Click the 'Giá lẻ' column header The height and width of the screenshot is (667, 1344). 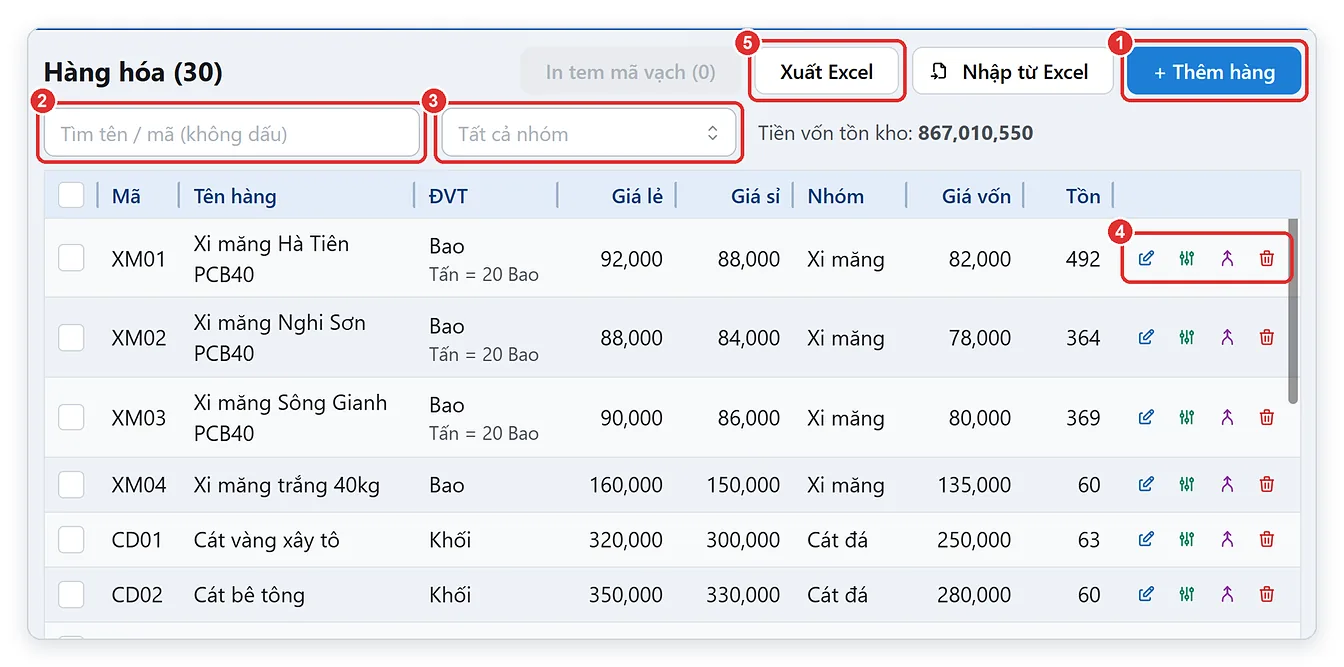[x=637, y=196]
